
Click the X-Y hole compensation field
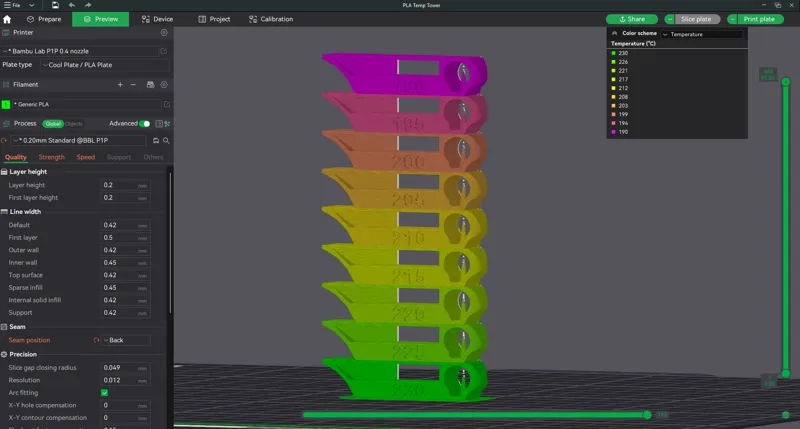point(126,406)
